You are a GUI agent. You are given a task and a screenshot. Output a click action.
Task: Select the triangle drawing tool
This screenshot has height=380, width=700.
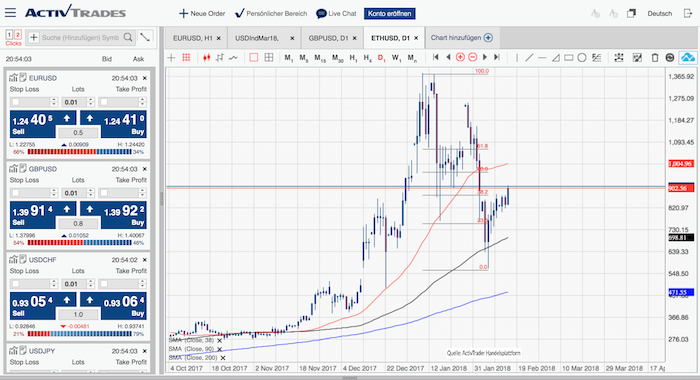coord(556,58)
